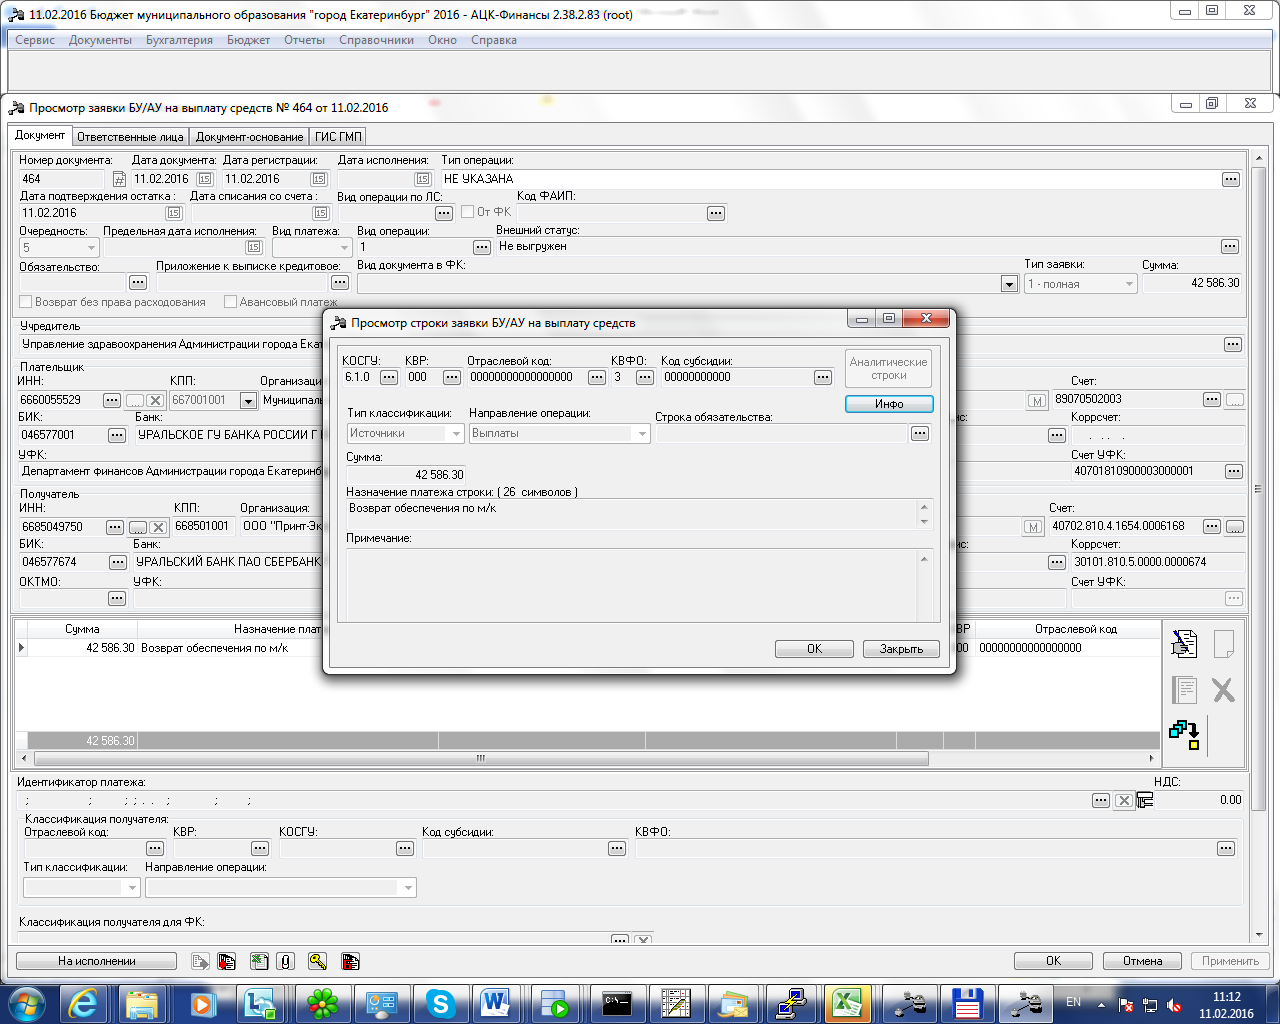1280x1024 pixels.
Task: Expand the 'Направление операции' dropdown in dialog
Action: point(641,433)
